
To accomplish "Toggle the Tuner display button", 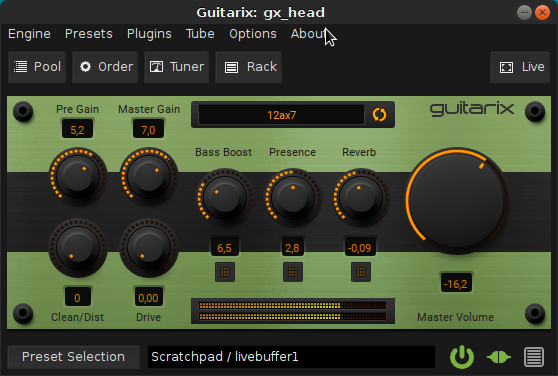I will coord(177,67).
